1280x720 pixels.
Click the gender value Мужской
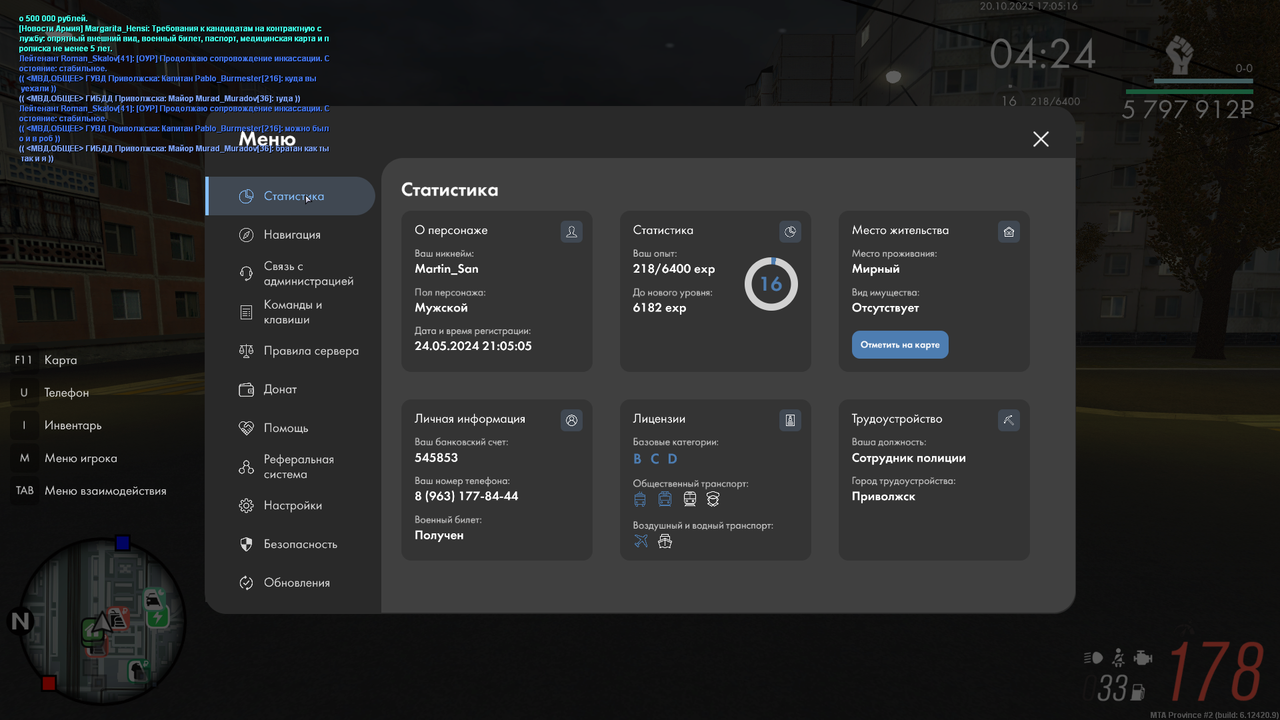441,308
